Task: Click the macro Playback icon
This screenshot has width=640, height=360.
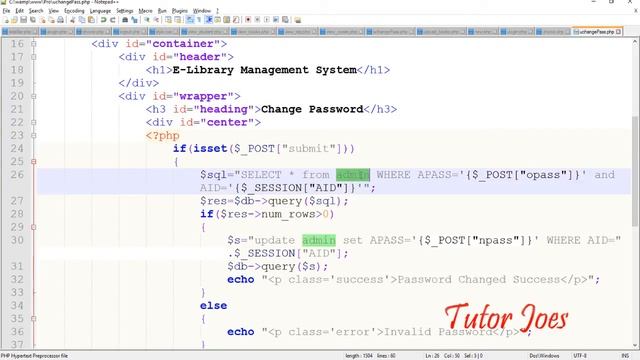Action: pyautogui.click(x=267, y=20)
